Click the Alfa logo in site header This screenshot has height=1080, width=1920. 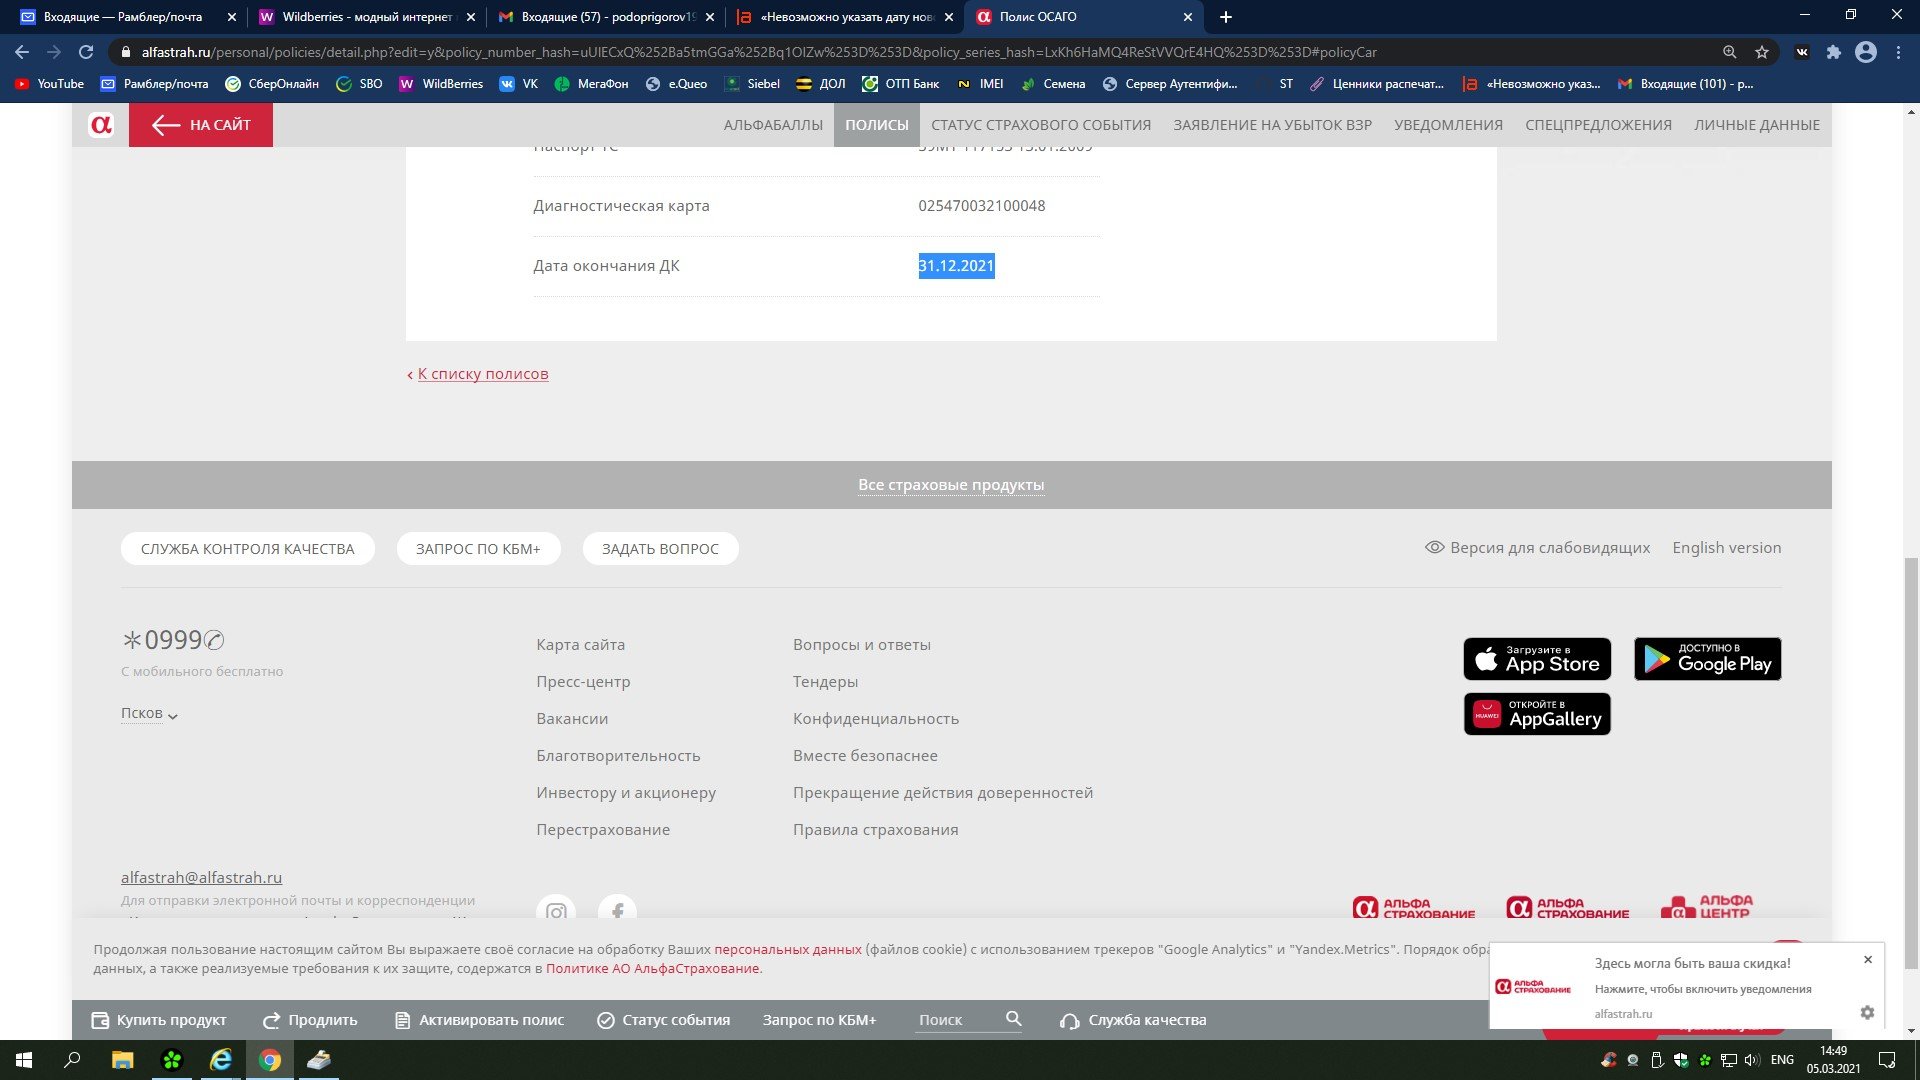click(x=101, y=125)
